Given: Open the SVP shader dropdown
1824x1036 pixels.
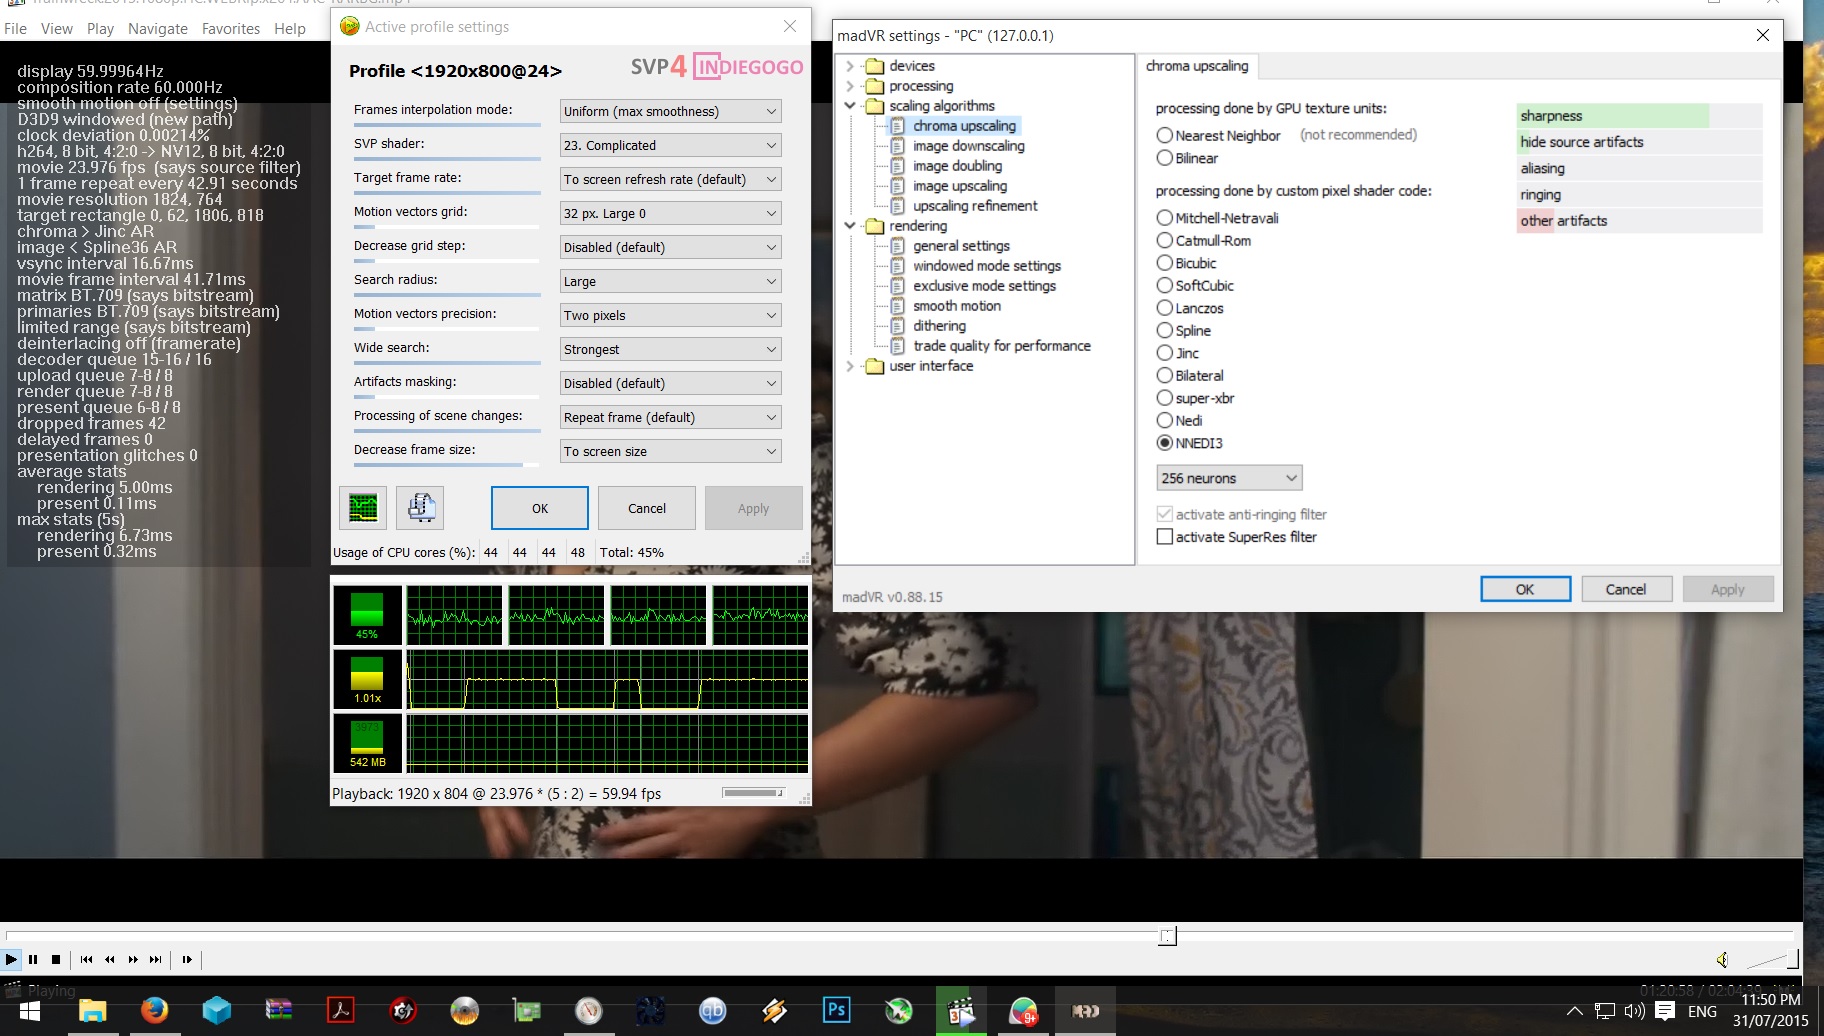Looking at the screenshot, I should click(670, 145).
